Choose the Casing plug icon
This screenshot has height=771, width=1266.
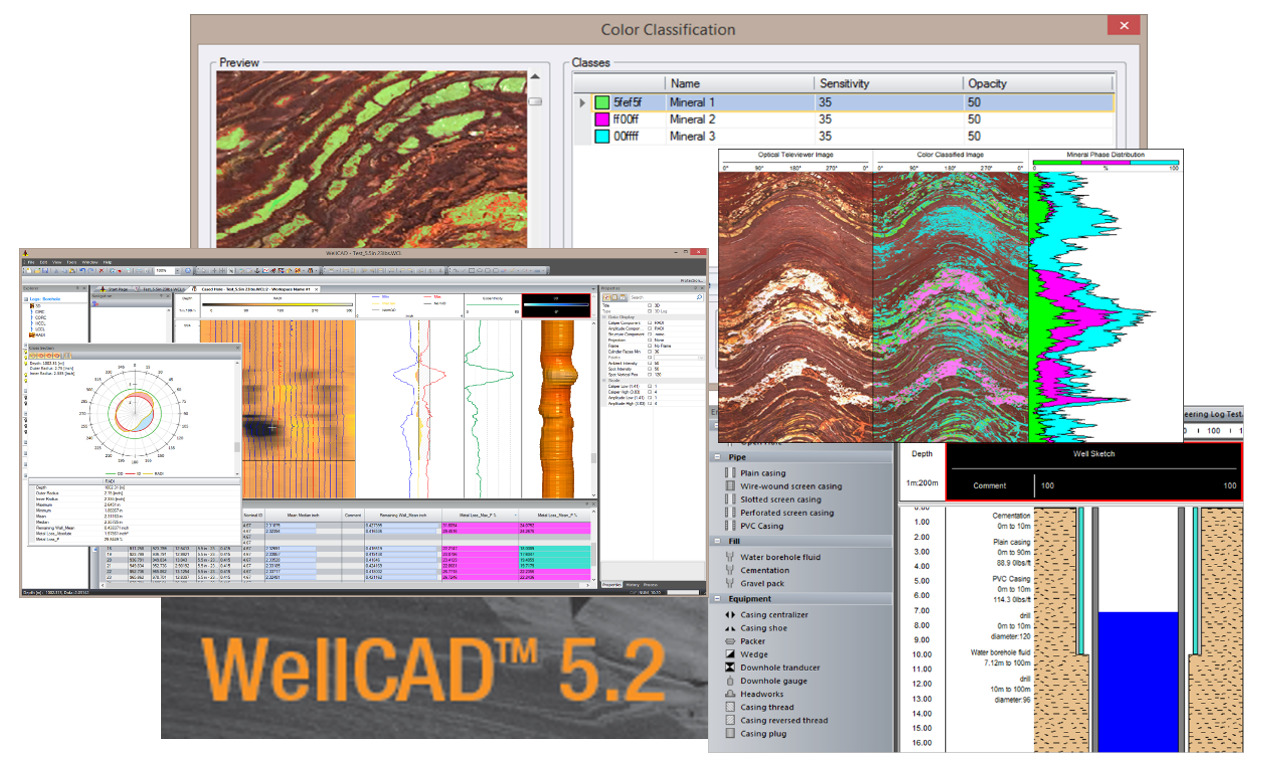[x=729, y=733]
